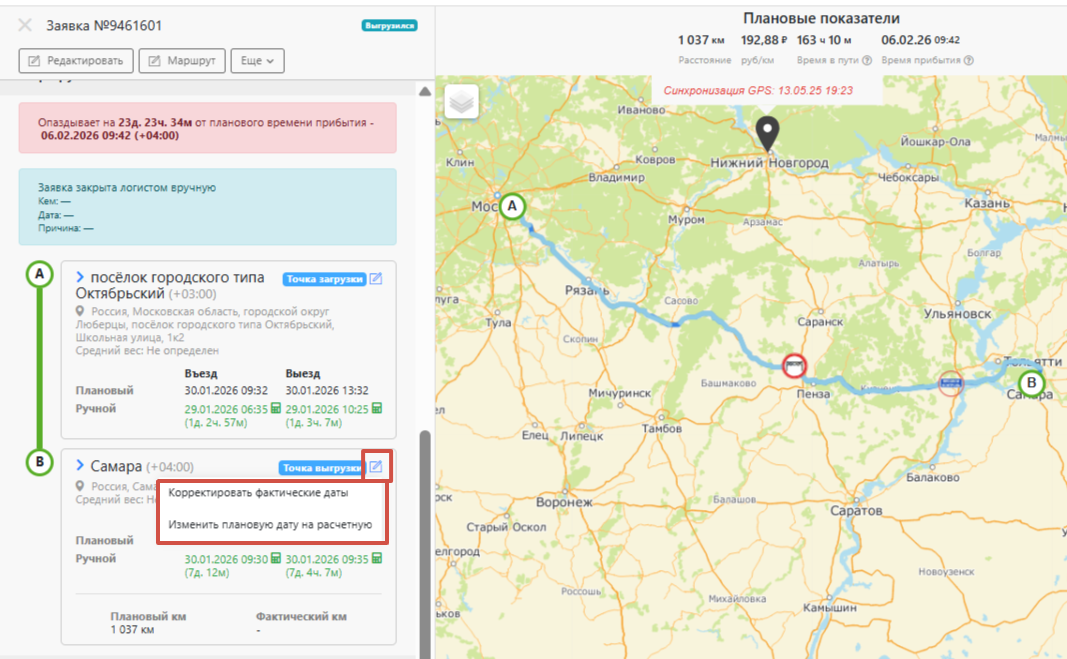Image resolution: width=1067 pixels, height=659 pixels.
Task: Click the Точка загрузки badge
Action: tap(324, 279)
